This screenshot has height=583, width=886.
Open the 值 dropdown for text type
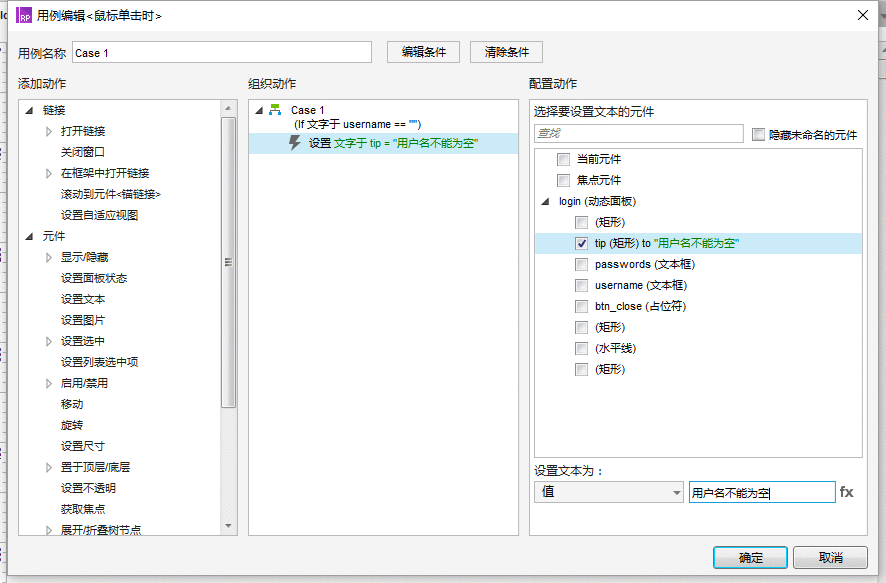[609, 492]
